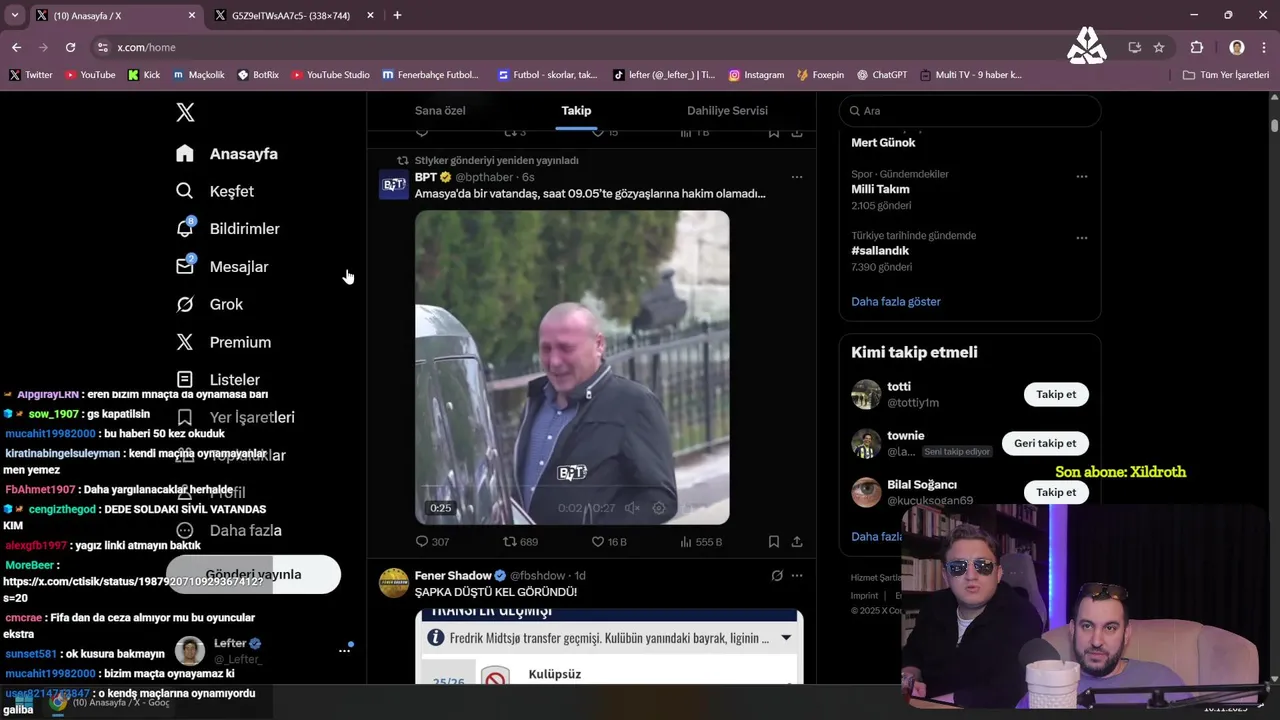This screenshot has height=720, width=1280.
Task: Click the x.com/home address bar
Action: tap(146, 47)
